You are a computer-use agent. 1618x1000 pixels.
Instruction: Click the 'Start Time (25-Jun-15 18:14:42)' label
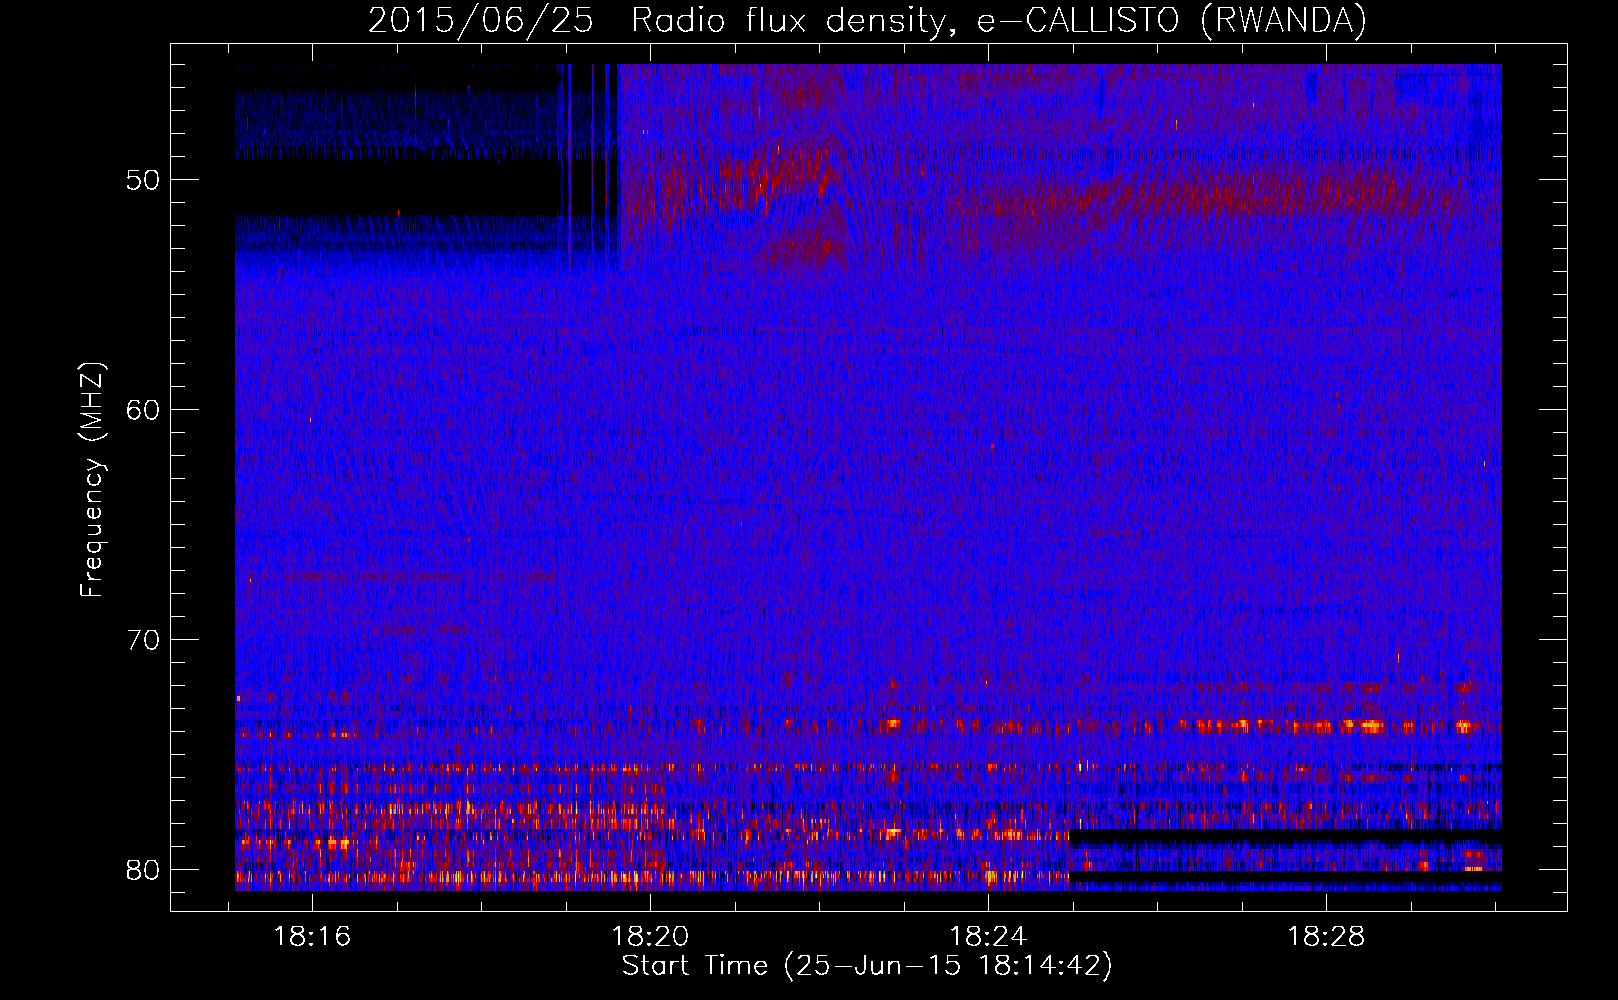(867, 966)
